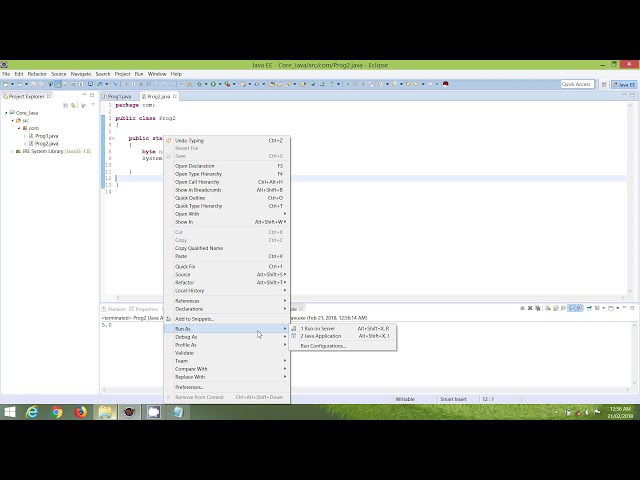Collapse the src folder node
This screenshot has width=640, height=480.
[13, 120]
